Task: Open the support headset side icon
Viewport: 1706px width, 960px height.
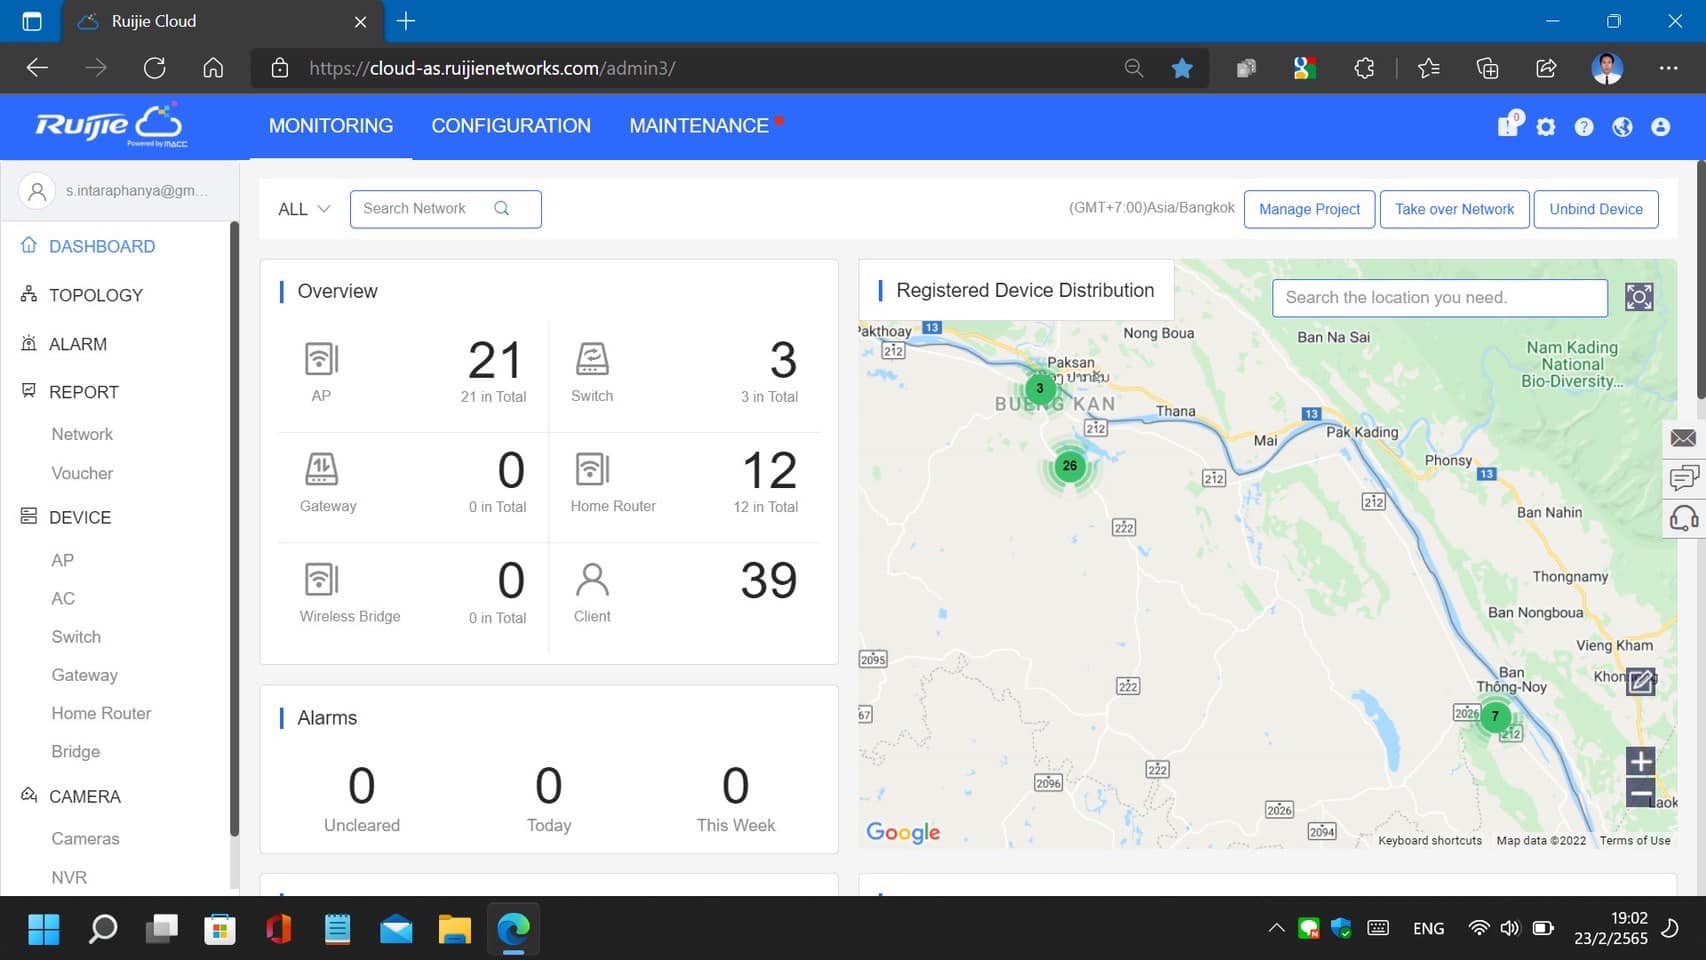Action: tap(1683, 518)
